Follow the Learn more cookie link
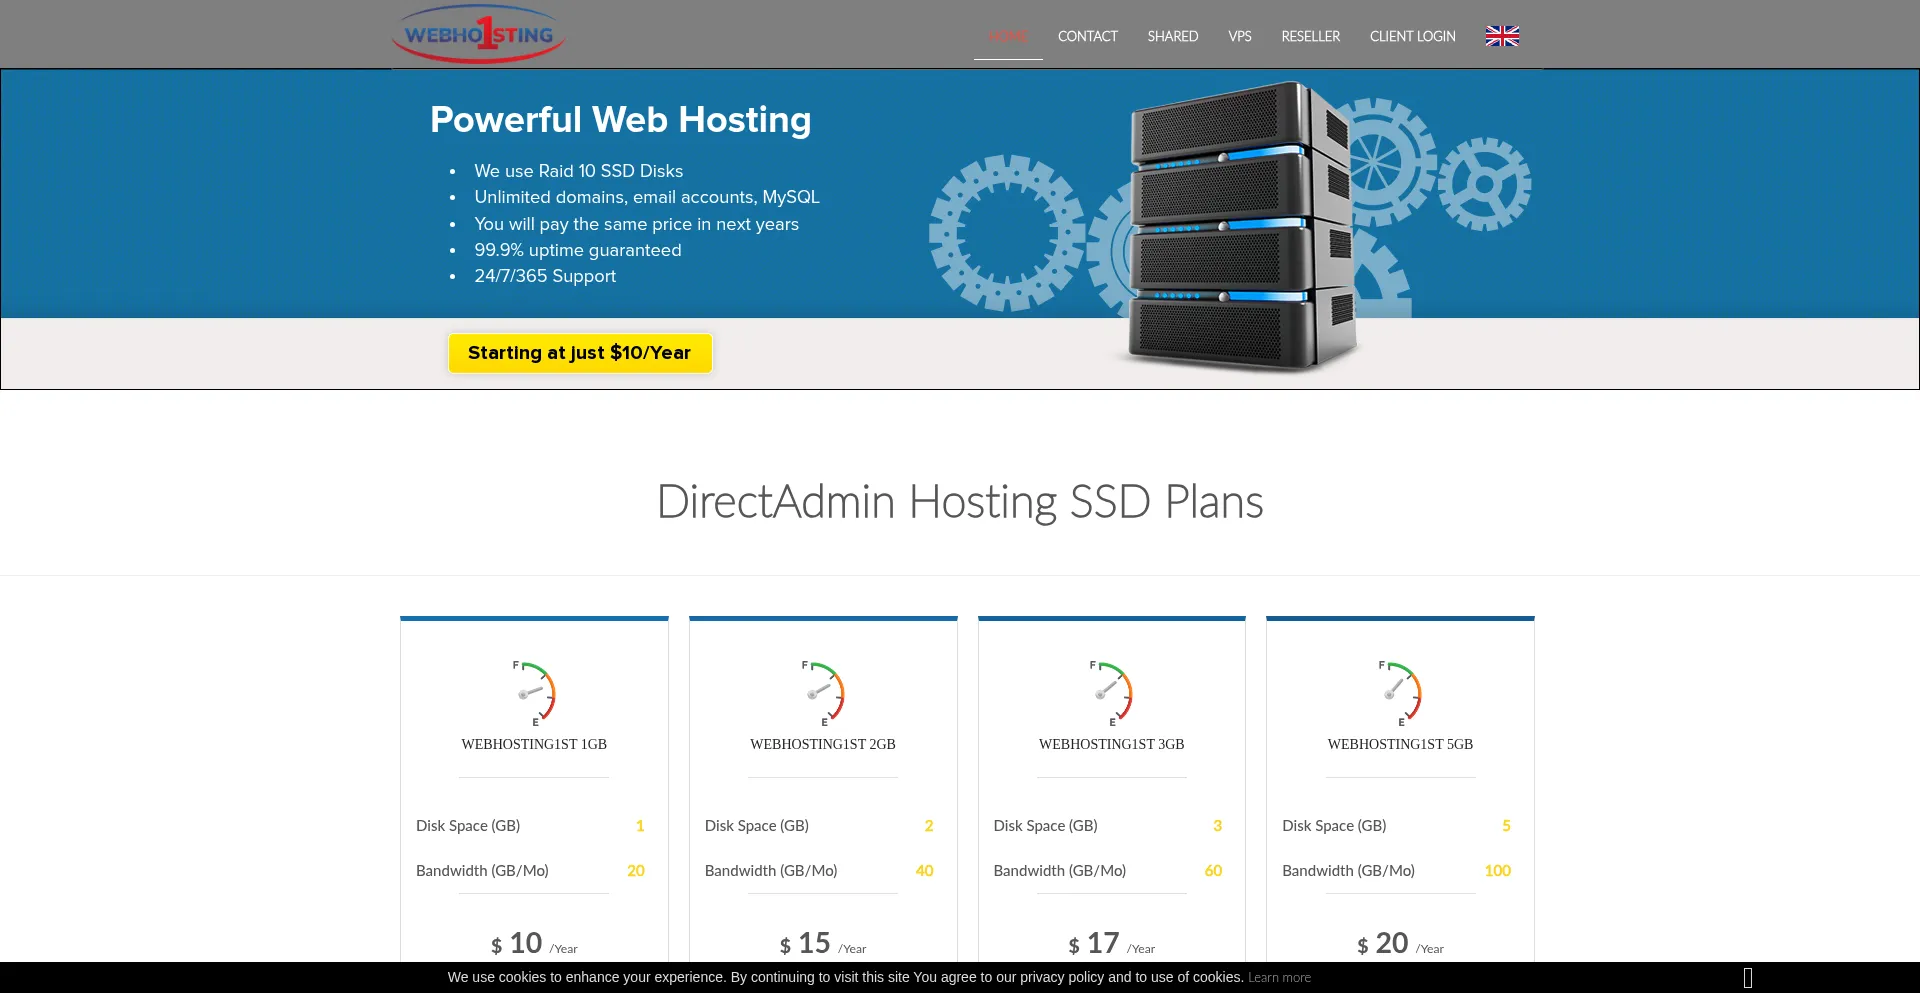 1279,978
